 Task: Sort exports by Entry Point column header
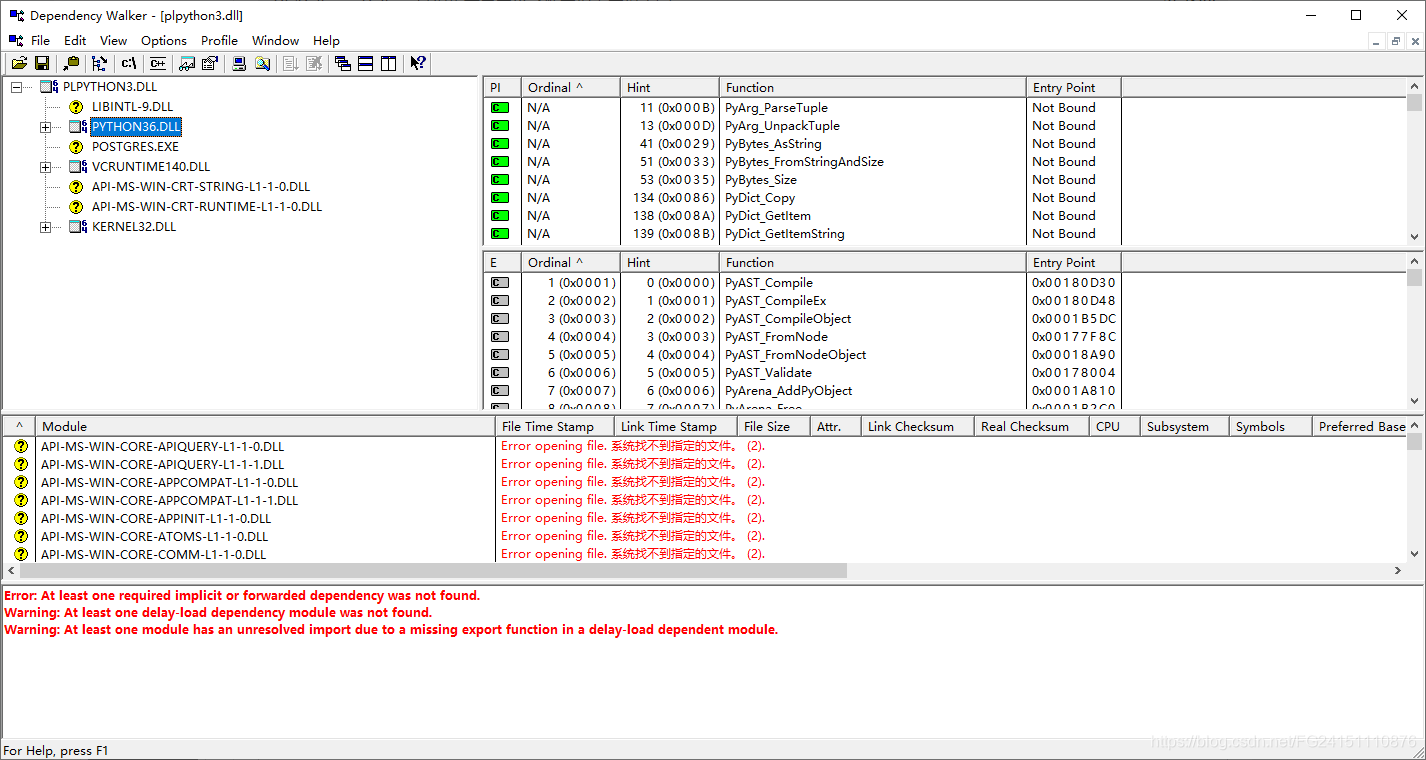1073,263
